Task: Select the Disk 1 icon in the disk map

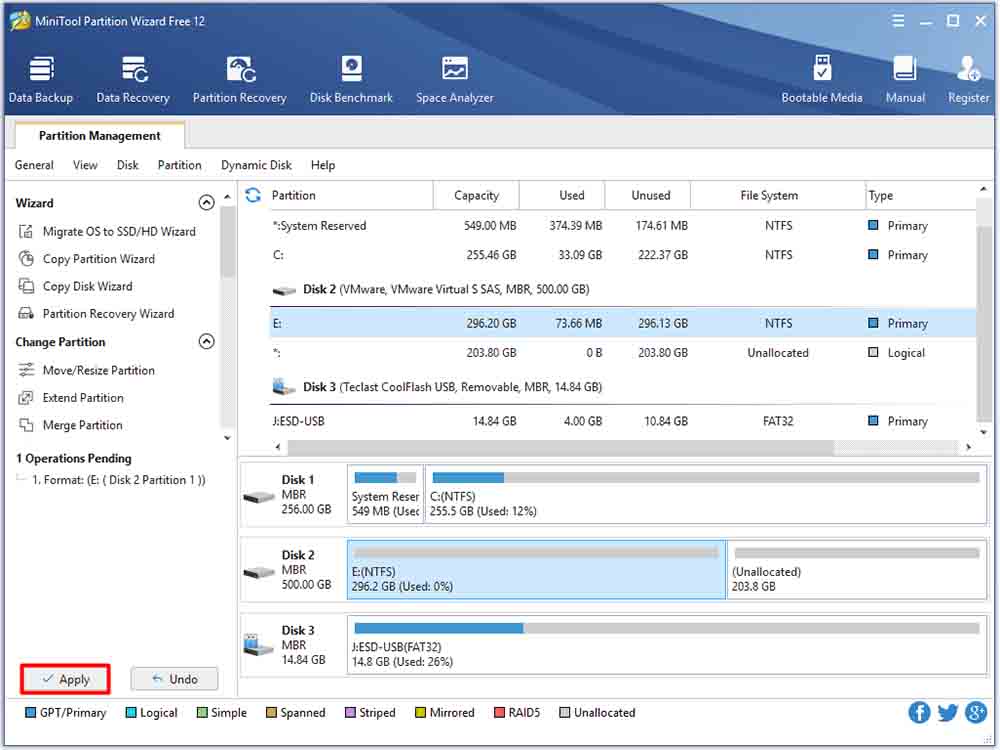Action: [x=259, y=496]
